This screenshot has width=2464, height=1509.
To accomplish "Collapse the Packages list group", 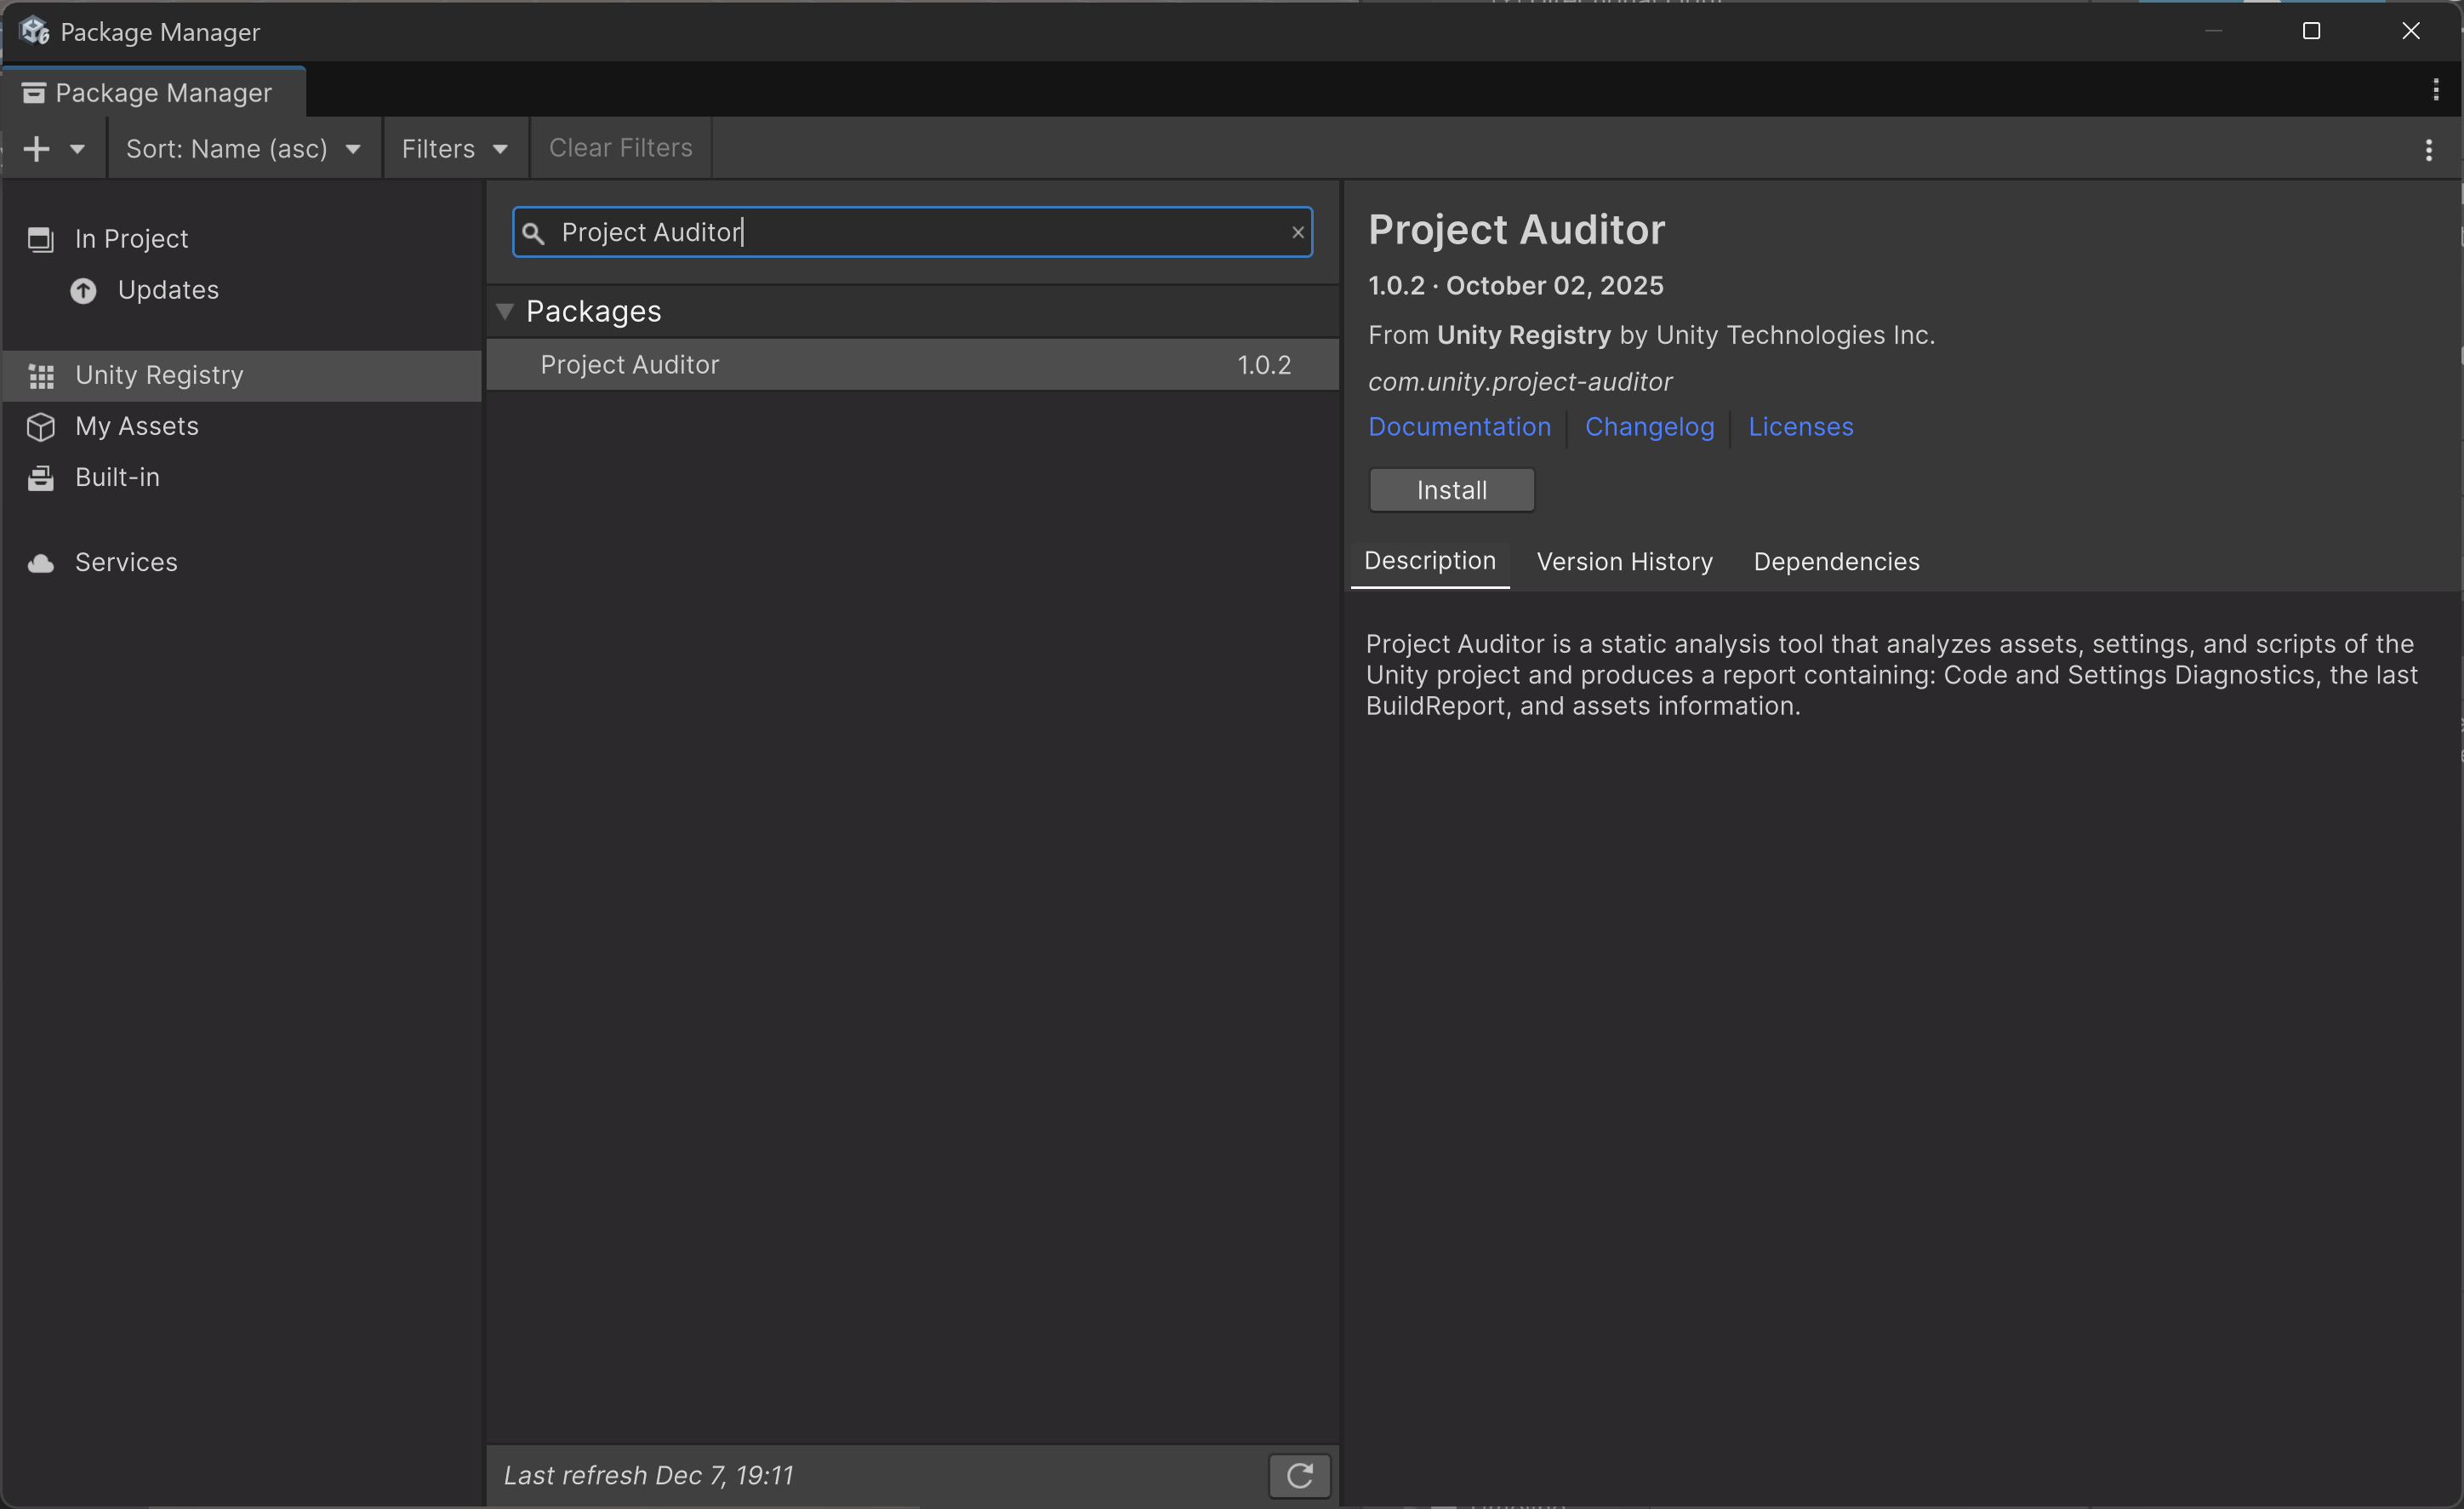I will pos(505,312).
